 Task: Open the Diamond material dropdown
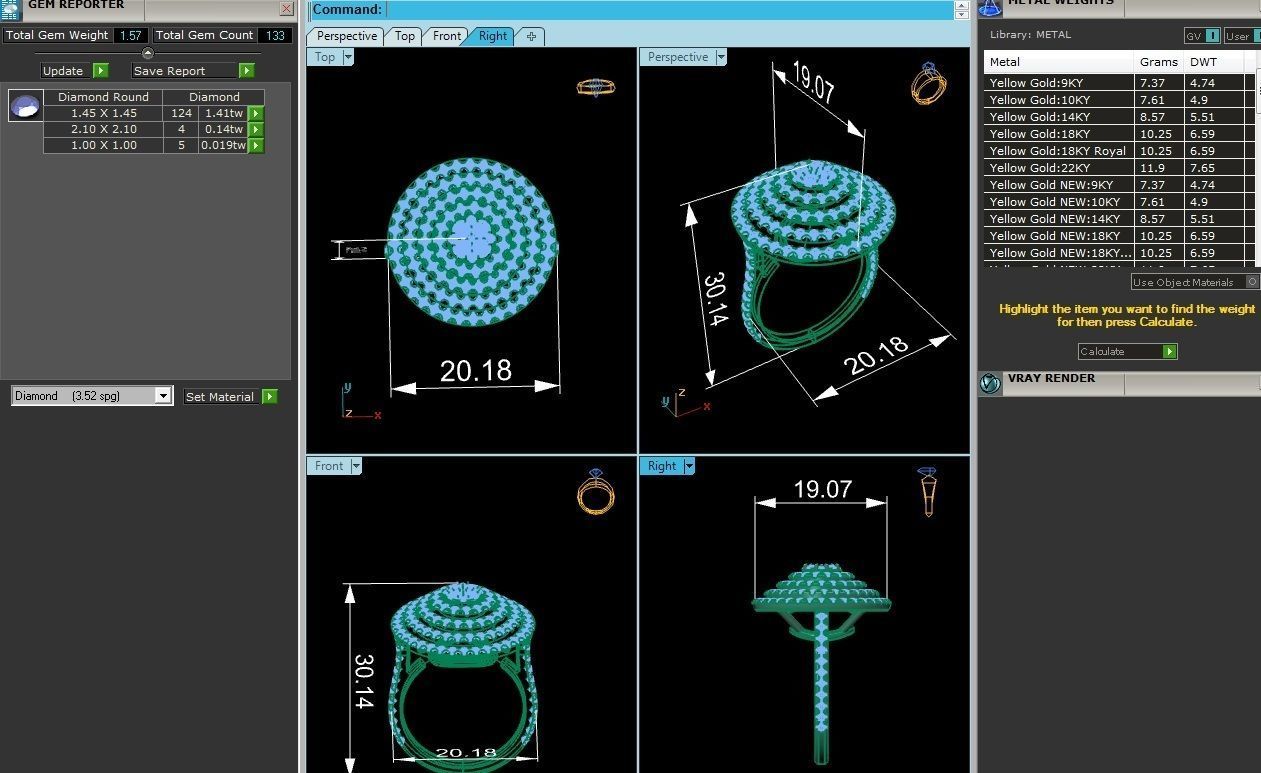tap(163, 396)
